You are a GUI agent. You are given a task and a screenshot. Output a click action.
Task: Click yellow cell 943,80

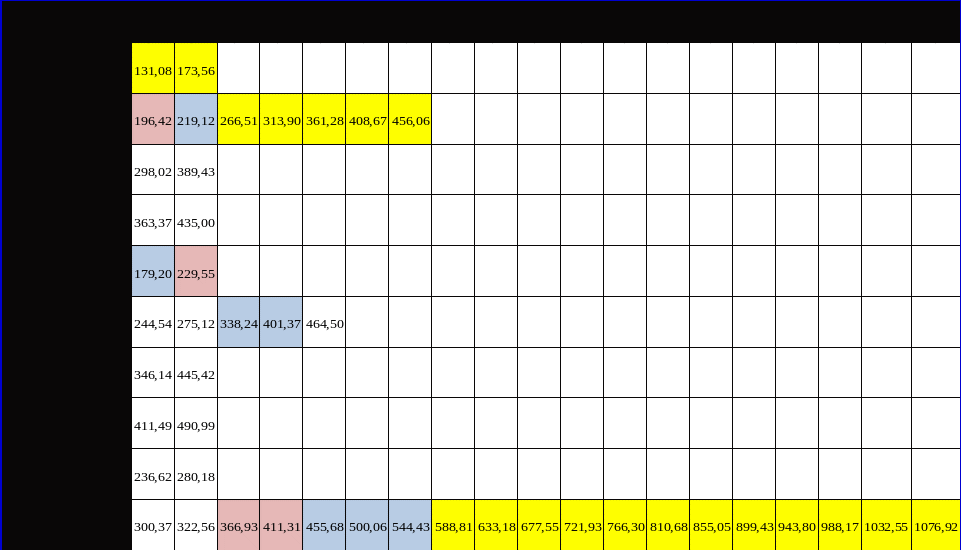point(797,525)
